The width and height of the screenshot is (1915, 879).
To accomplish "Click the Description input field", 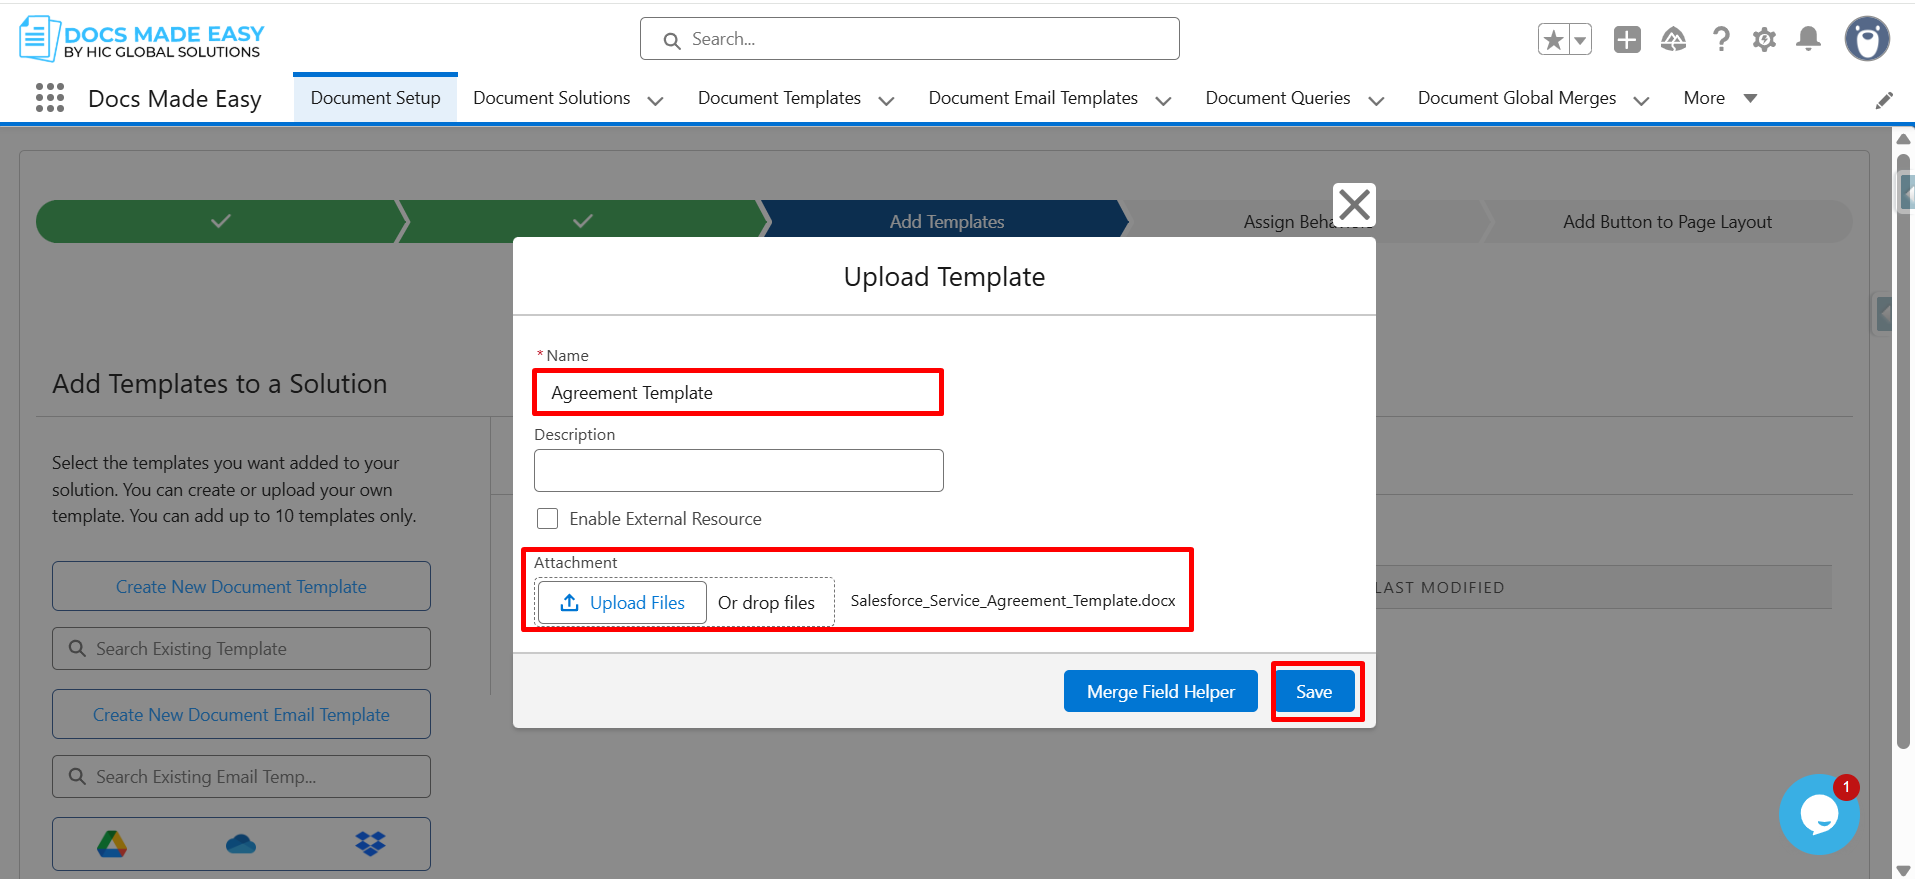I will pos(738,470).
